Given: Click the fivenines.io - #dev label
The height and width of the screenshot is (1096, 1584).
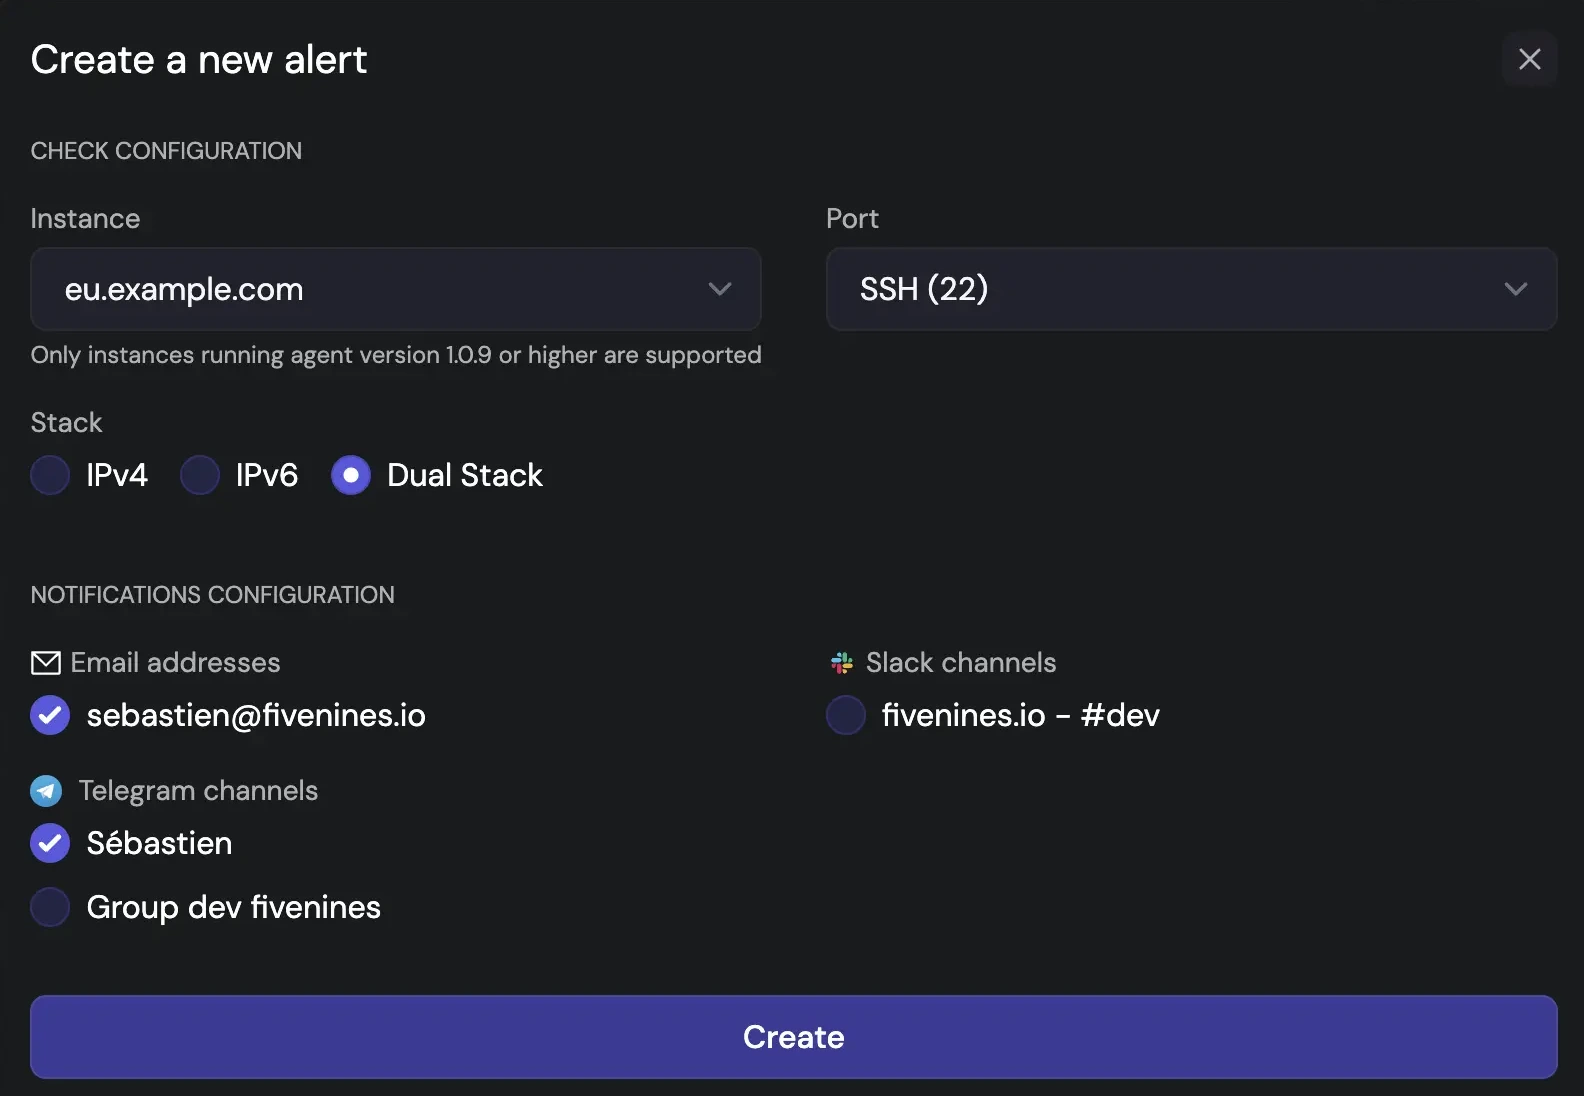Looking at the screenshot, I should (x=1020, y=715).
